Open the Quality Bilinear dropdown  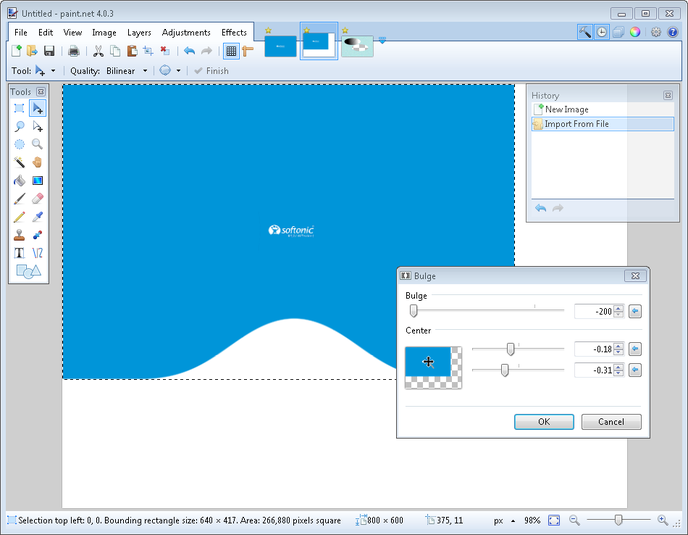click(126, 71)
